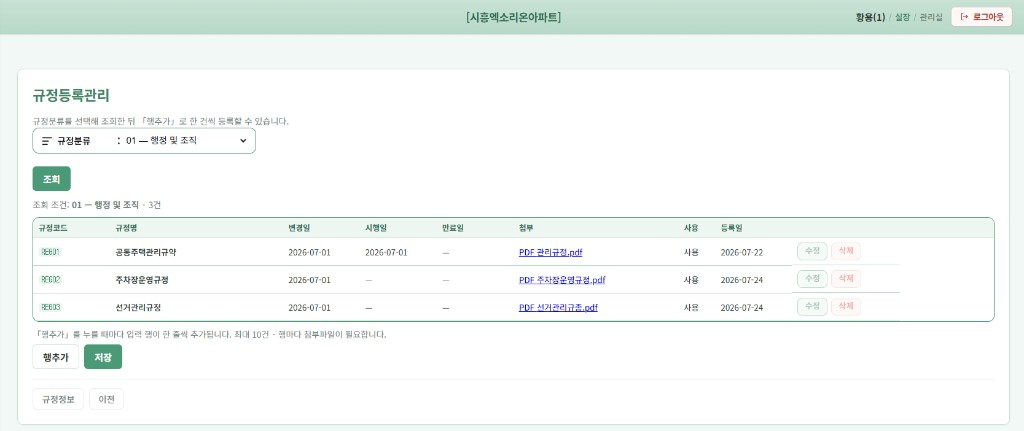
Task: Click the 저장 save button
Action: (103, 357)
